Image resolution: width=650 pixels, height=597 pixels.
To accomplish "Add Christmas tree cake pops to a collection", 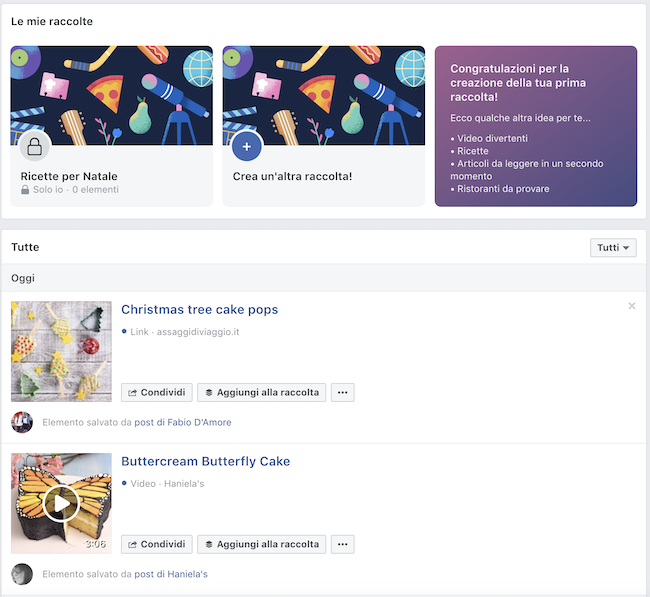I will pos(261,393).
